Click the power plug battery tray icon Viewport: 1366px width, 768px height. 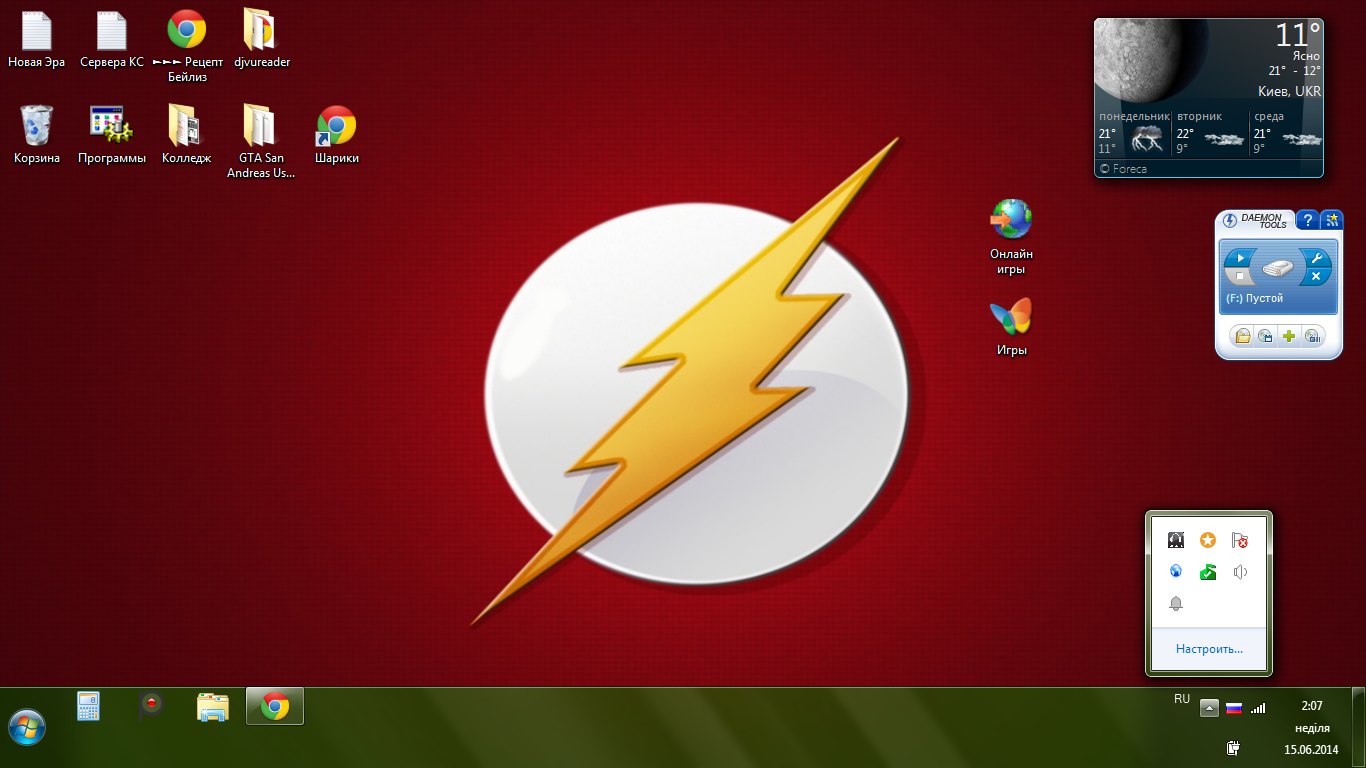(x=1233, y=747)
